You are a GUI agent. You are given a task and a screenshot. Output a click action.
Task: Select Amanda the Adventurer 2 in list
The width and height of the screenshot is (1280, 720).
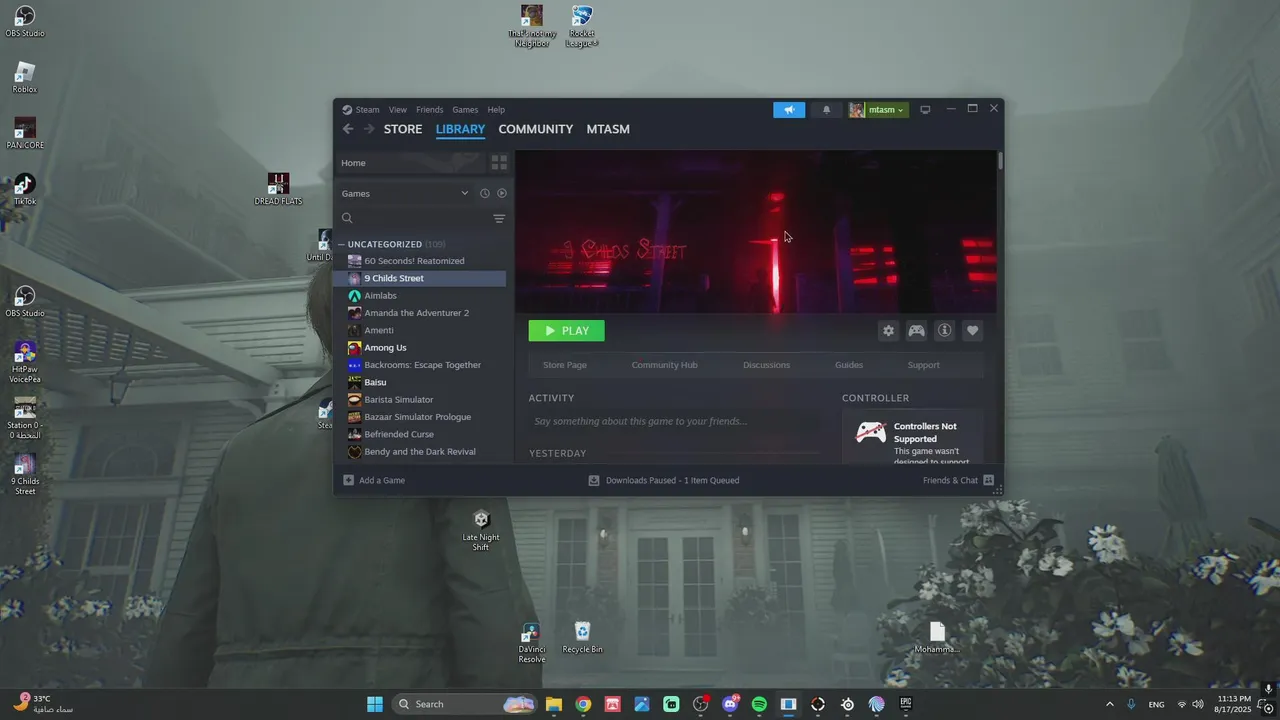pos(420,313)
